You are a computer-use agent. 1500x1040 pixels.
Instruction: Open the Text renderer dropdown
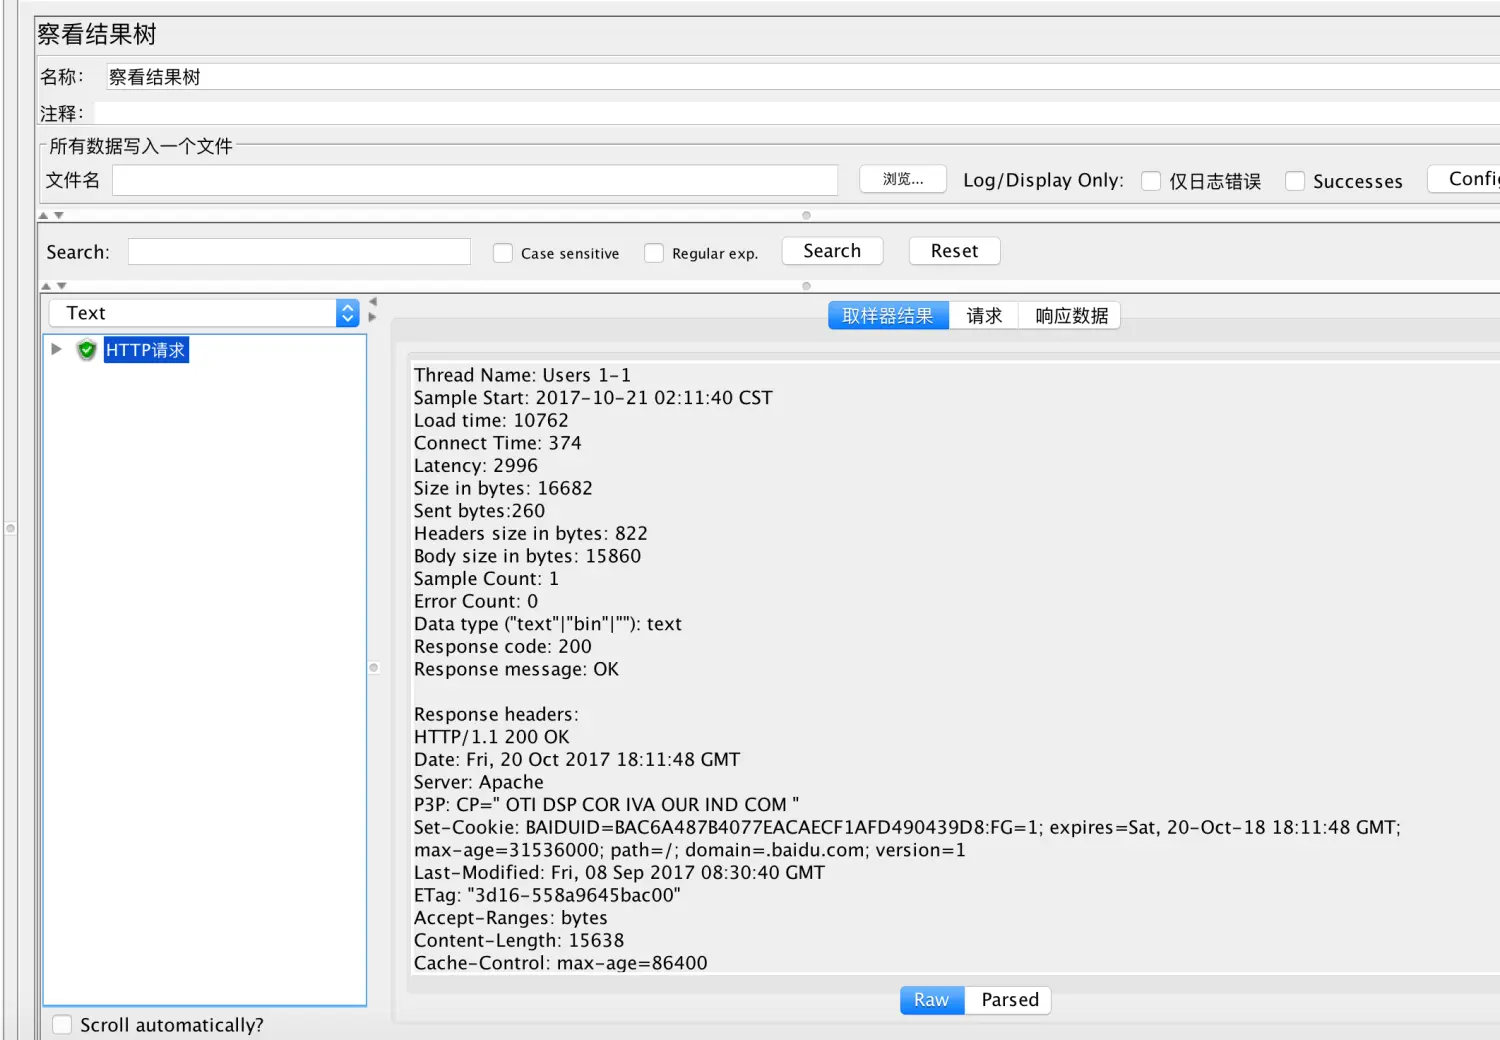point(204,313)
